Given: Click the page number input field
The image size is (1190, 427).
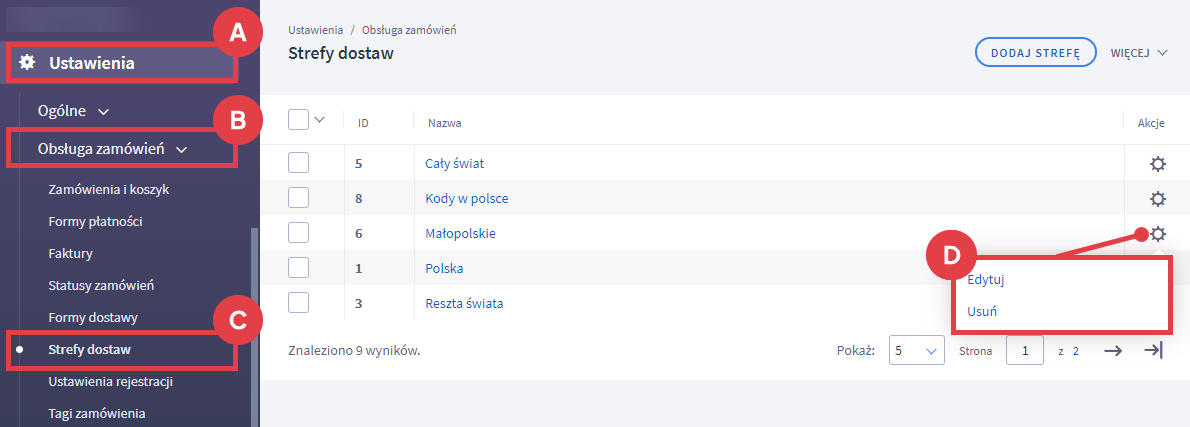Looking at the screenshot, I should click(1024, 351).
